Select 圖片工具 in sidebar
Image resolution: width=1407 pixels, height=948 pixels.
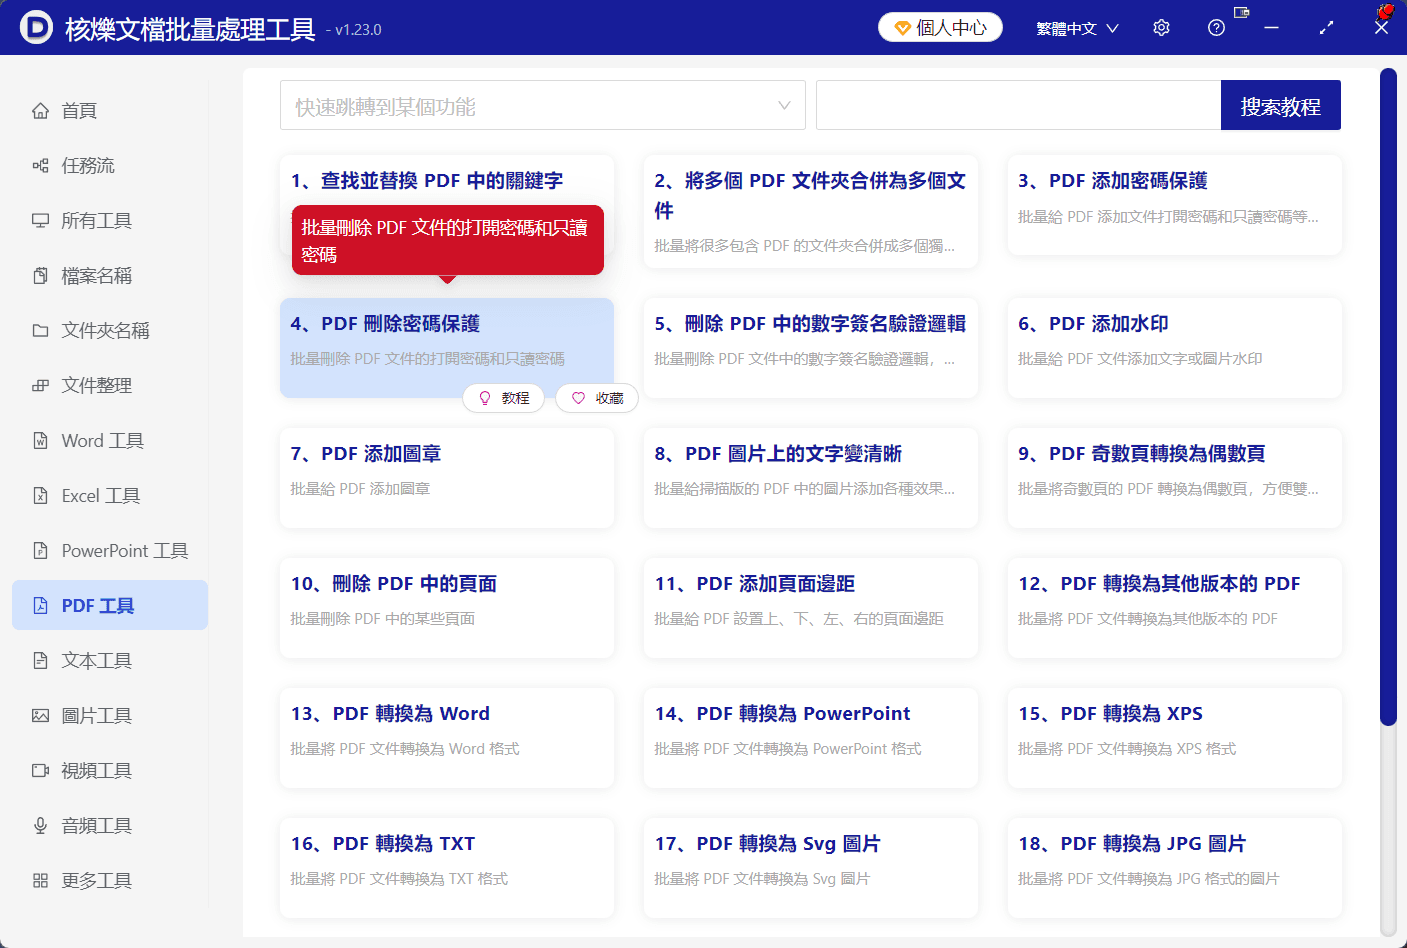110,716
